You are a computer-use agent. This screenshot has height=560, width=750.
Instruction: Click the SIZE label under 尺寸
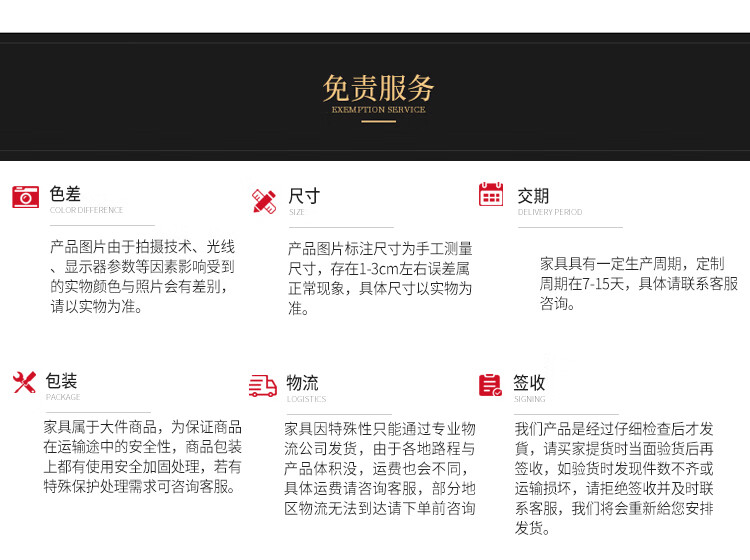[x=297, y=212]
